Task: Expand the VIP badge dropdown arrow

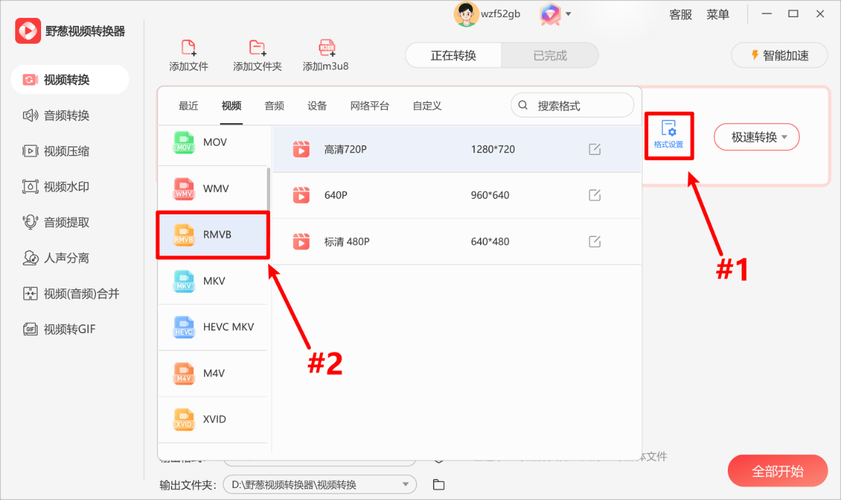Action: click(x=569, y=14)
